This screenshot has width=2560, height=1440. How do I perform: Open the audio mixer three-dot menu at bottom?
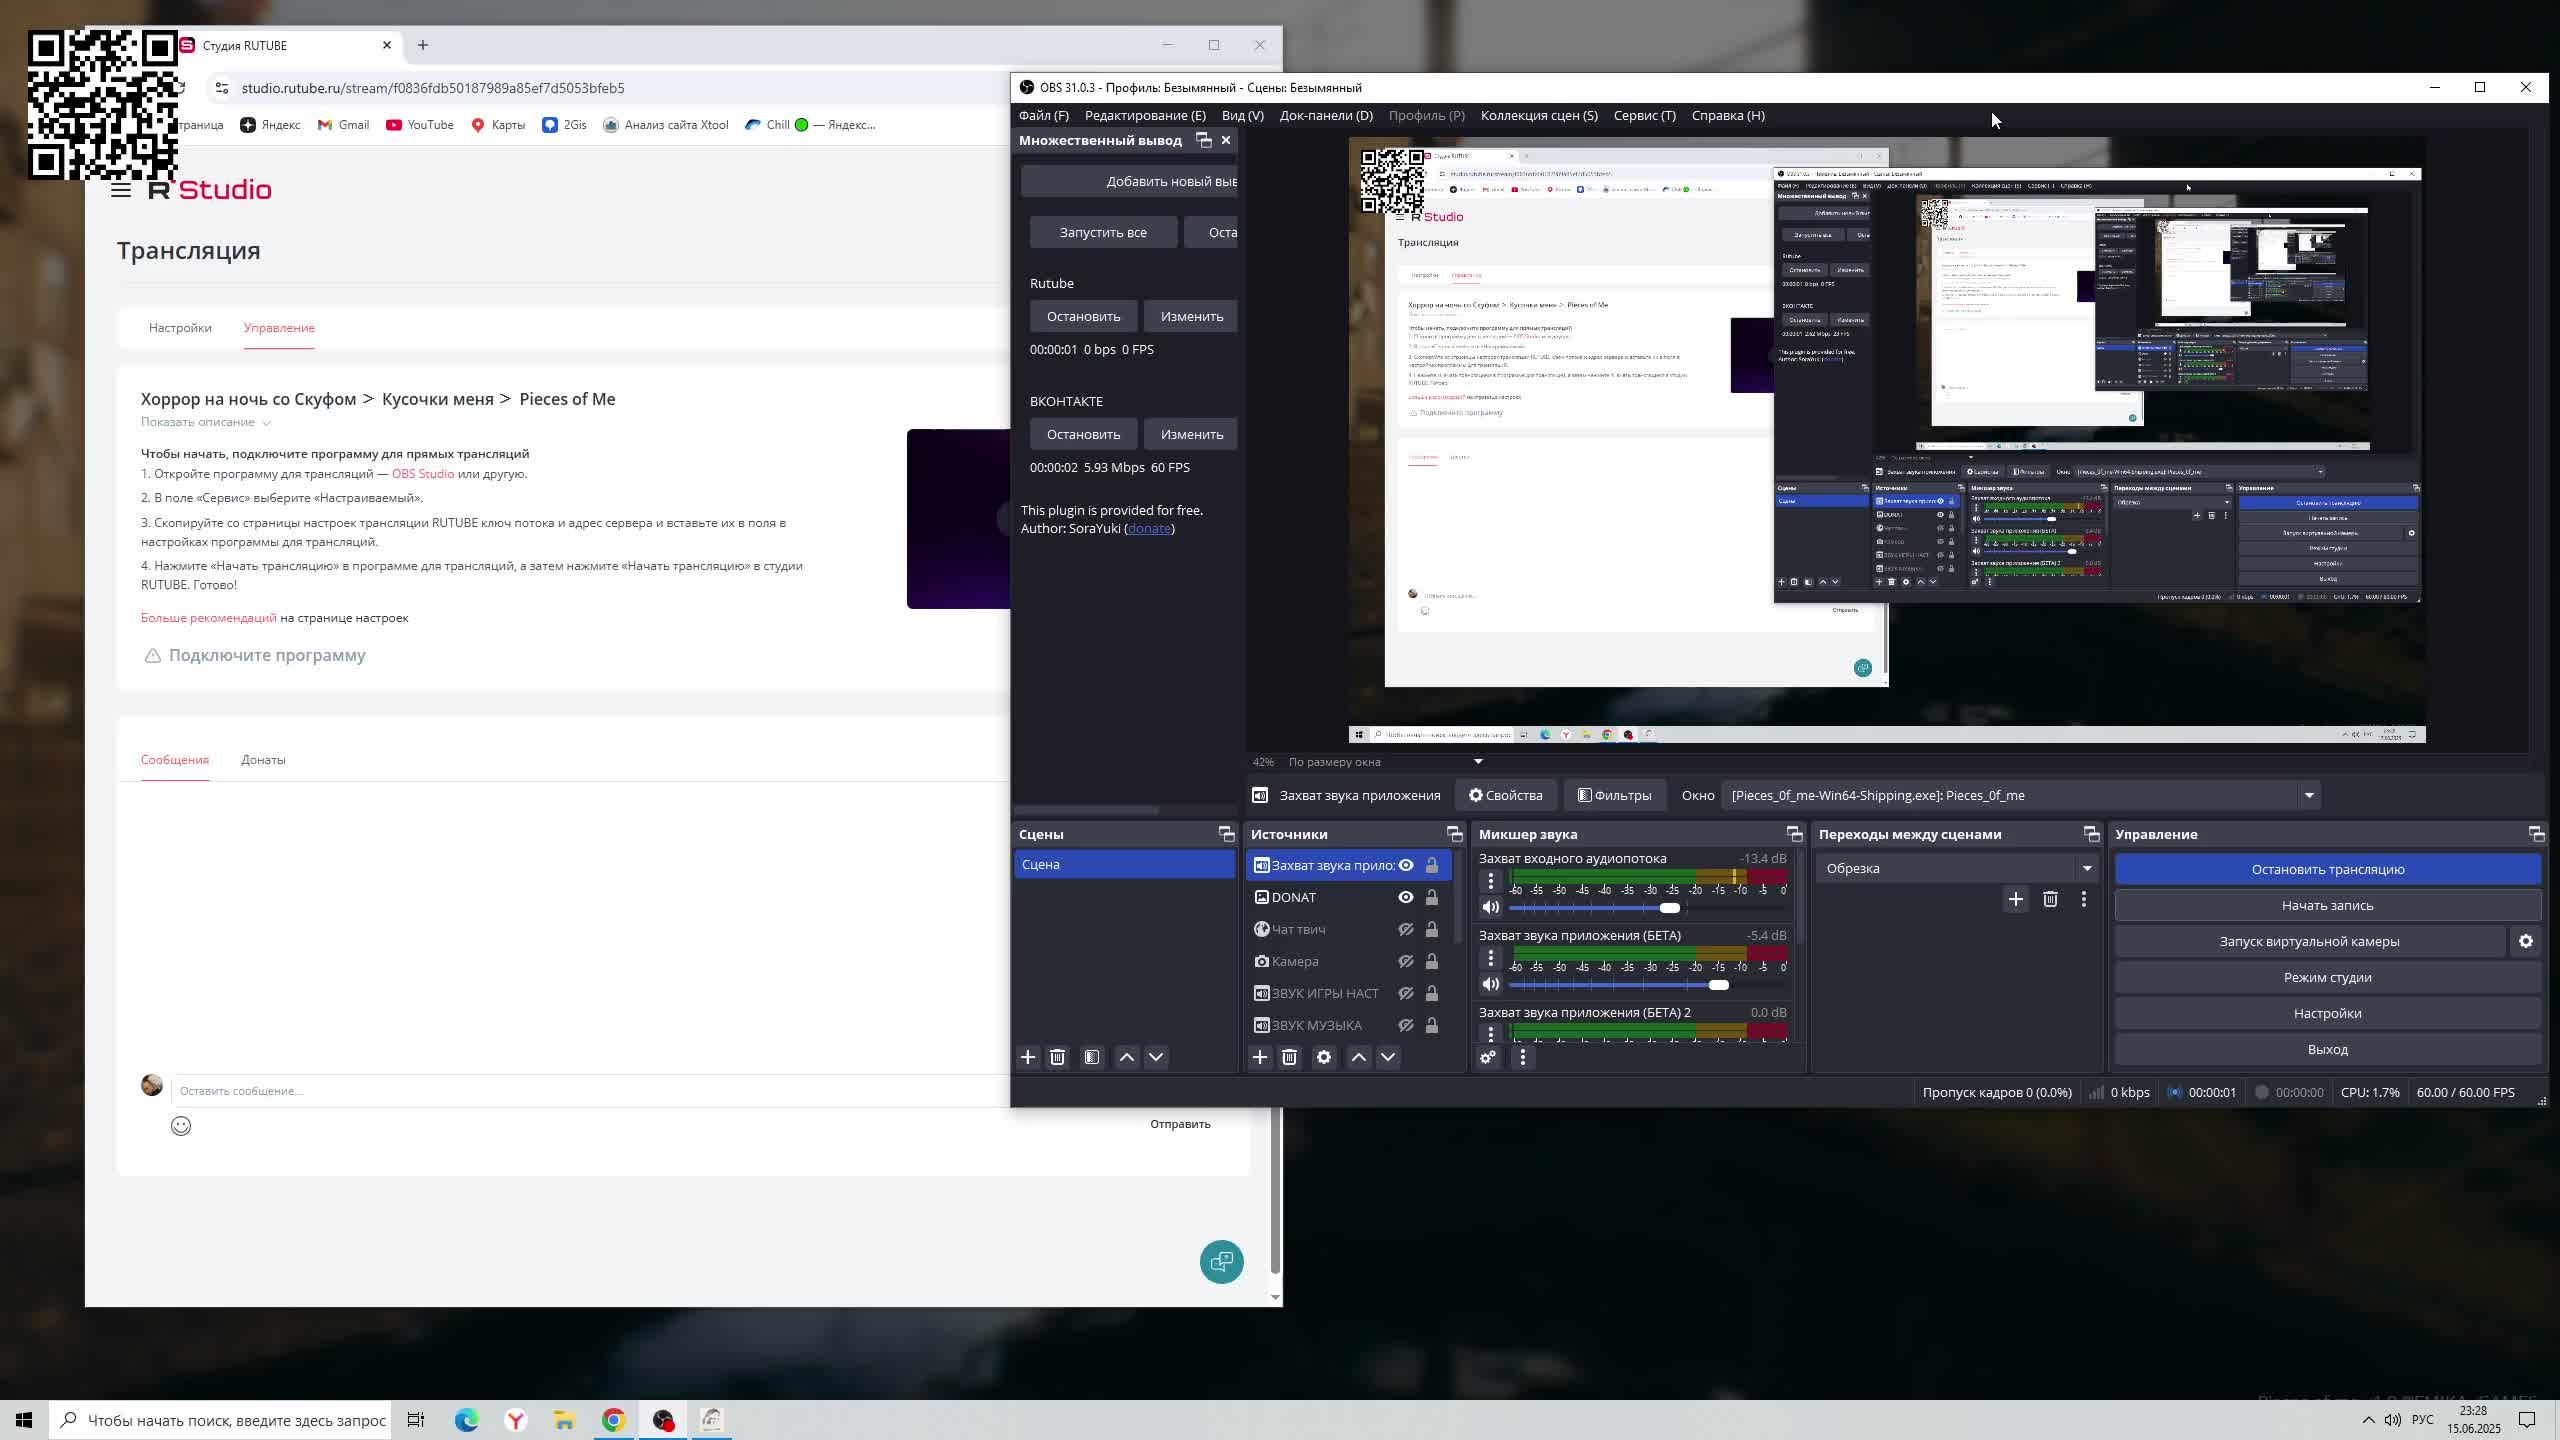click(x=1523, y=1057)
